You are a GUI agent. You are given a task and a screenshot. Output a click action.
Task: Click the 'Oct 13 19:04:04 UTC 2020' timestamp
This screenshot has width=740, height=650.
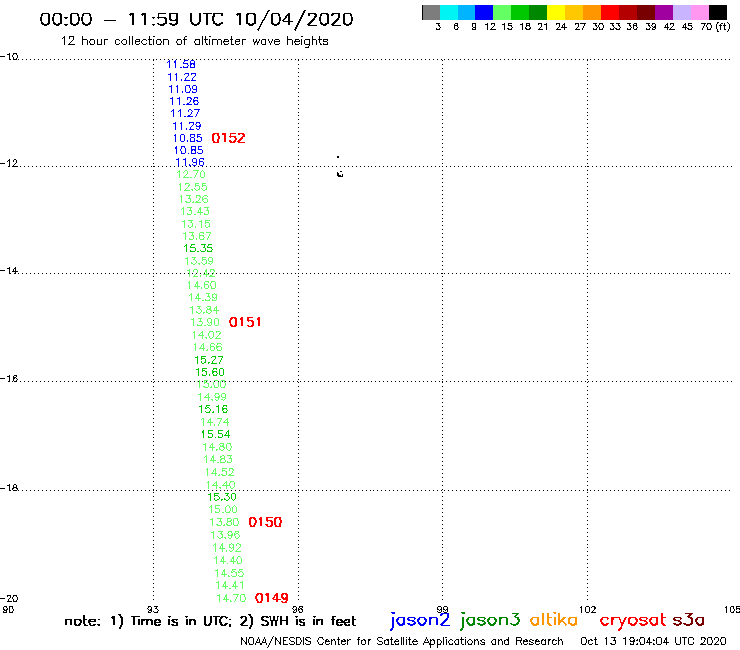[653, 641]
